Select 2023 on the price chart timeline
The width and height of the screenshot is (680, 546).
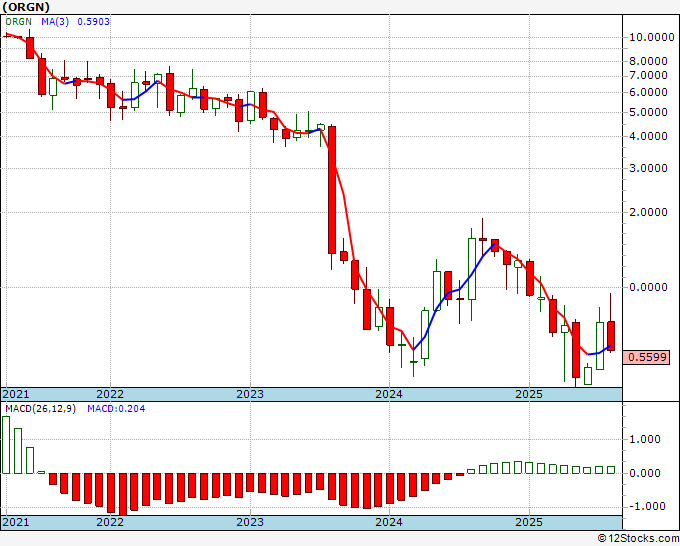[250, 394]
